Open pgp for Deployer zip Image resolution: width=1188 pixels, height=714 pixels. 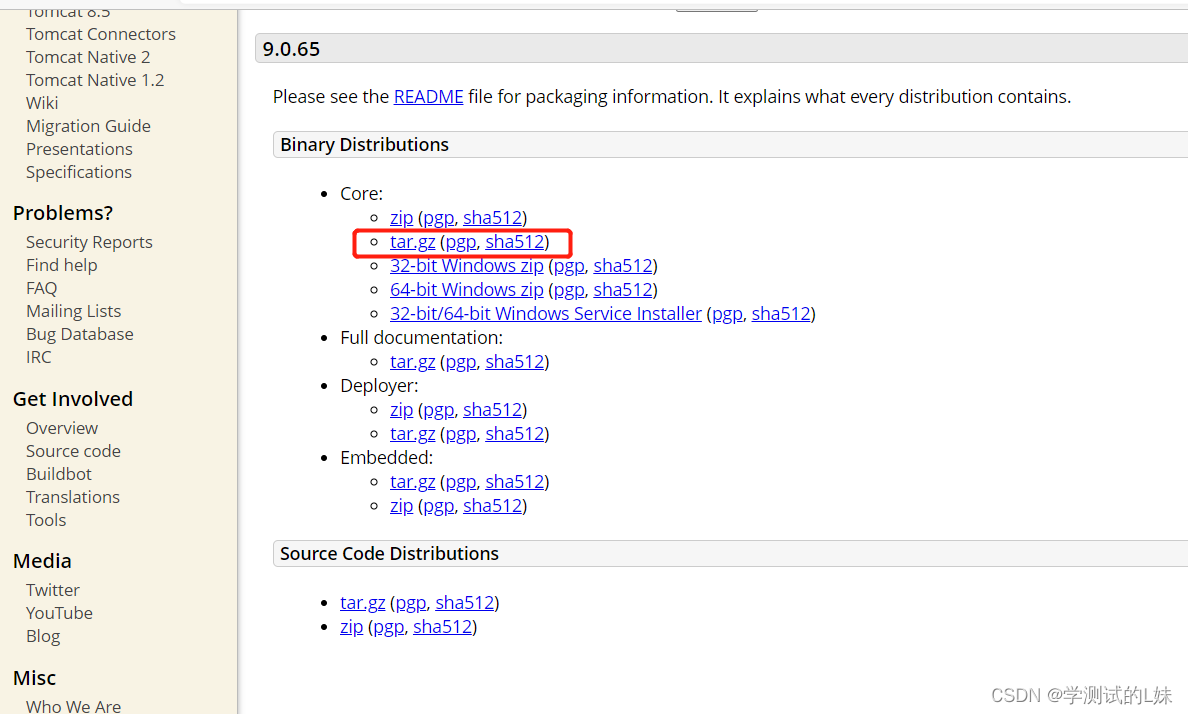click(439, 410)
